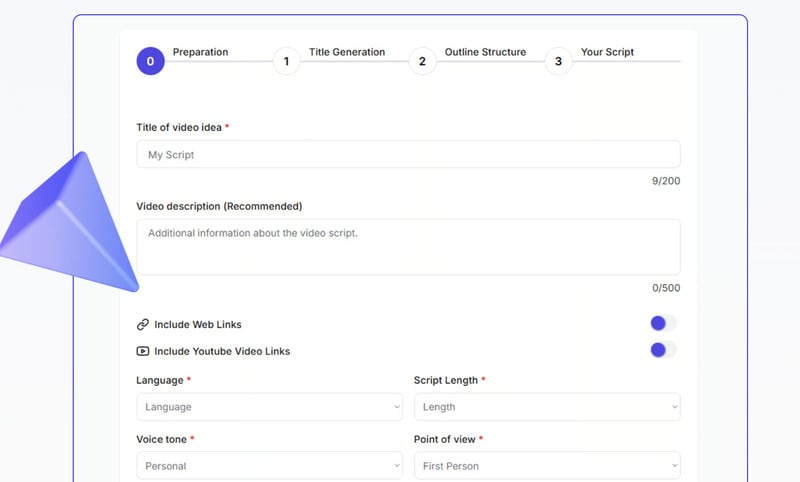Image resolution: width=800 pixels, height=482 pixels.
Task: Select the Point of view dropdown
Action: pyautogui.click(x=547, y=465)
